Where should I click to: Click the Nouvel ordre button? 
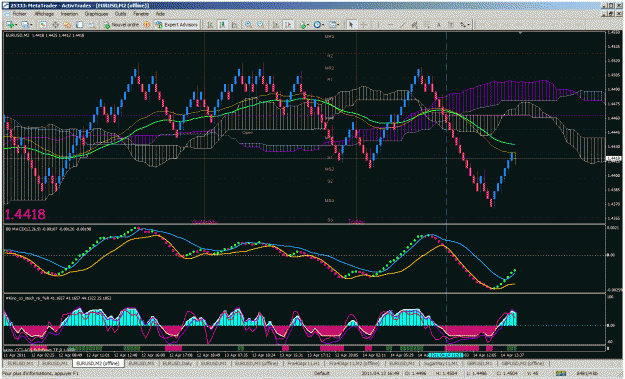(122, 25)
